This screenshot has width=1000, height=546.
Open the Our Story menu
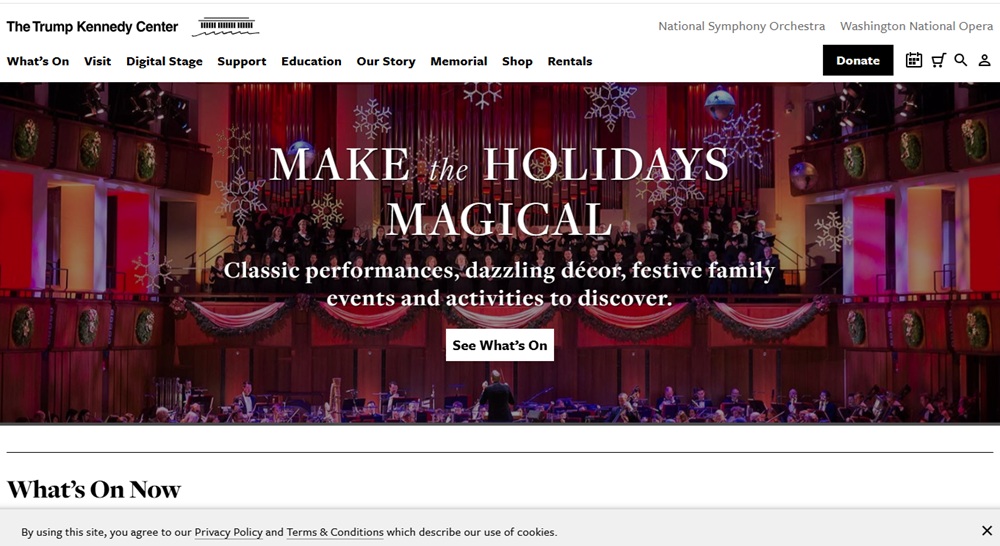point(386,62)
